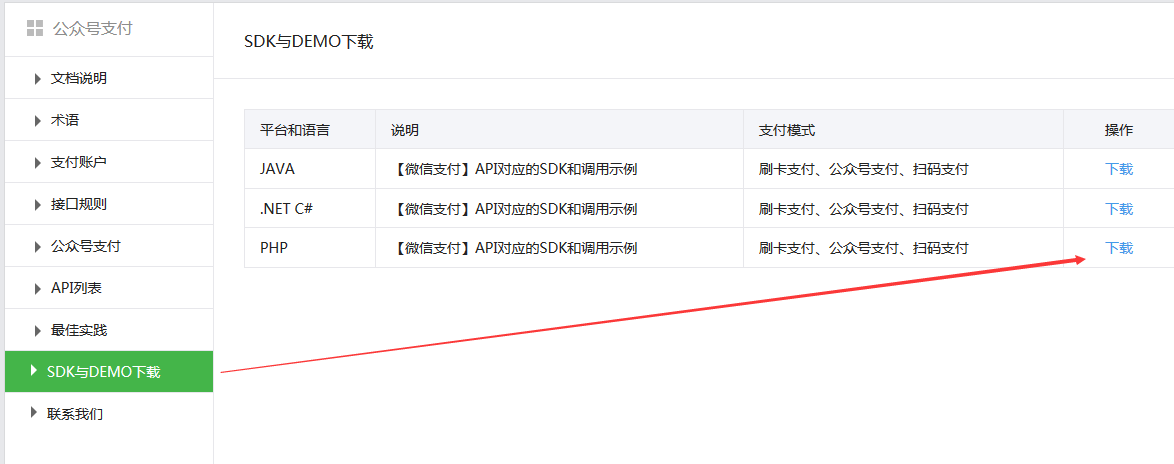Screen dimensions: 1174x464
Task: Download the PHP SDK
Action: [x=1119, y=248]
